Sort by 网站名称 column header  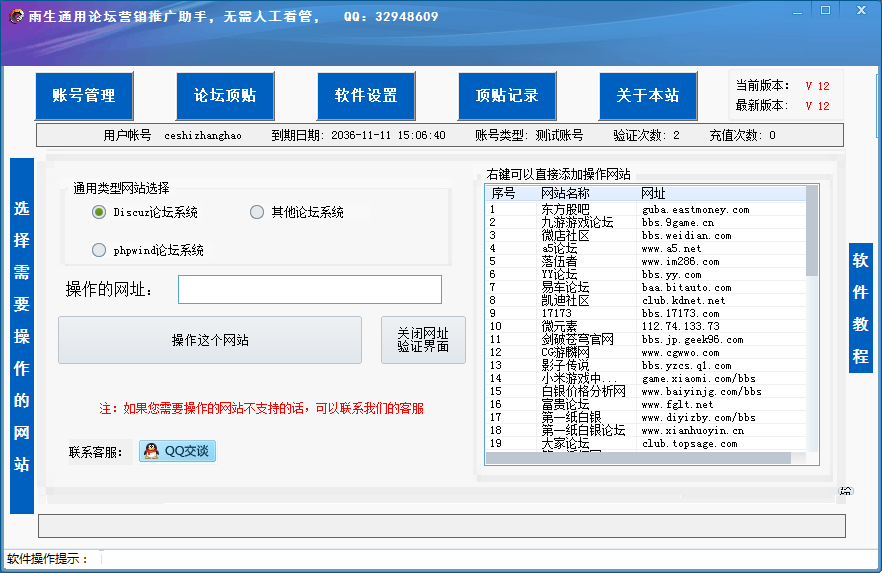tap(566, 193)
